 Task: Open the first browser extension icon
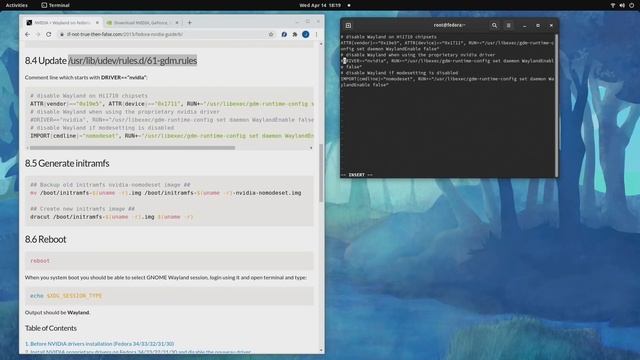[284, 34]
